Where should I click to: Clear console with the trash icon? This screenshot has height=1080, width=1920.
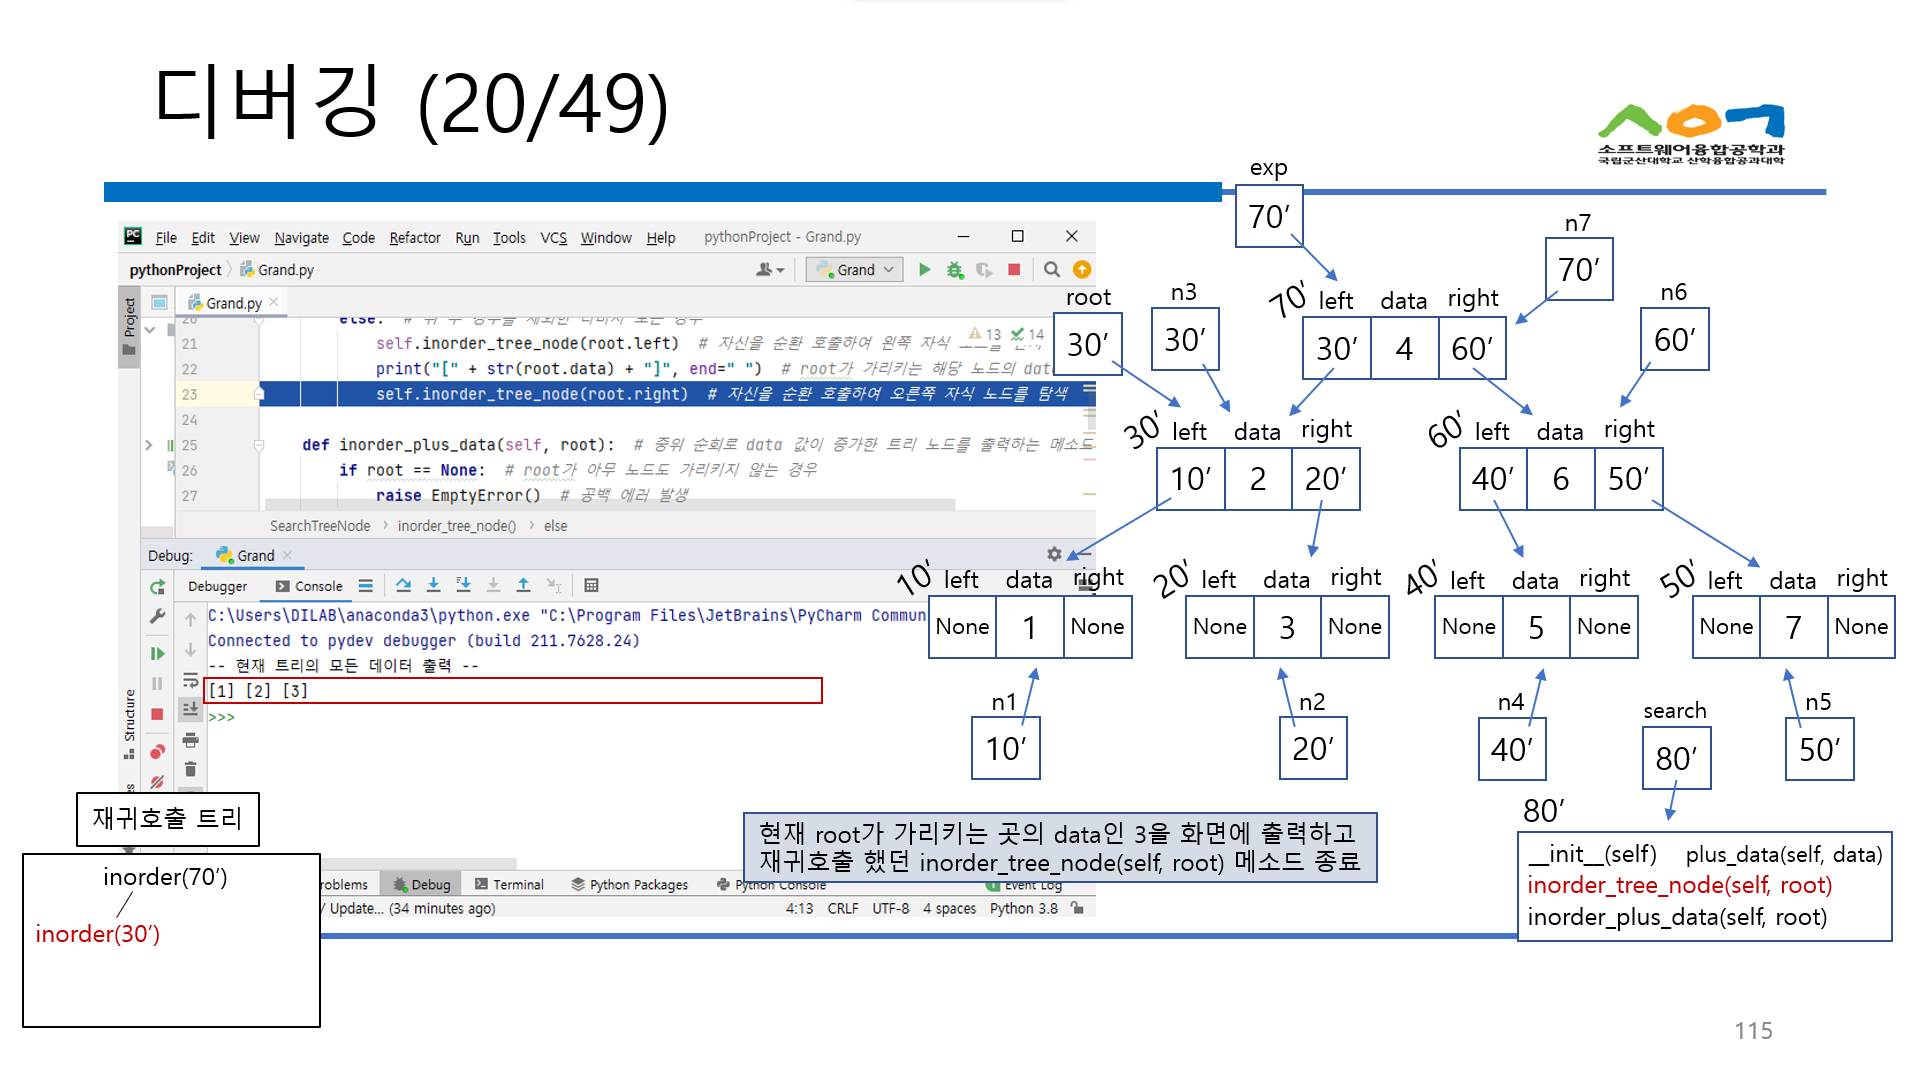[x=190, y=769]
